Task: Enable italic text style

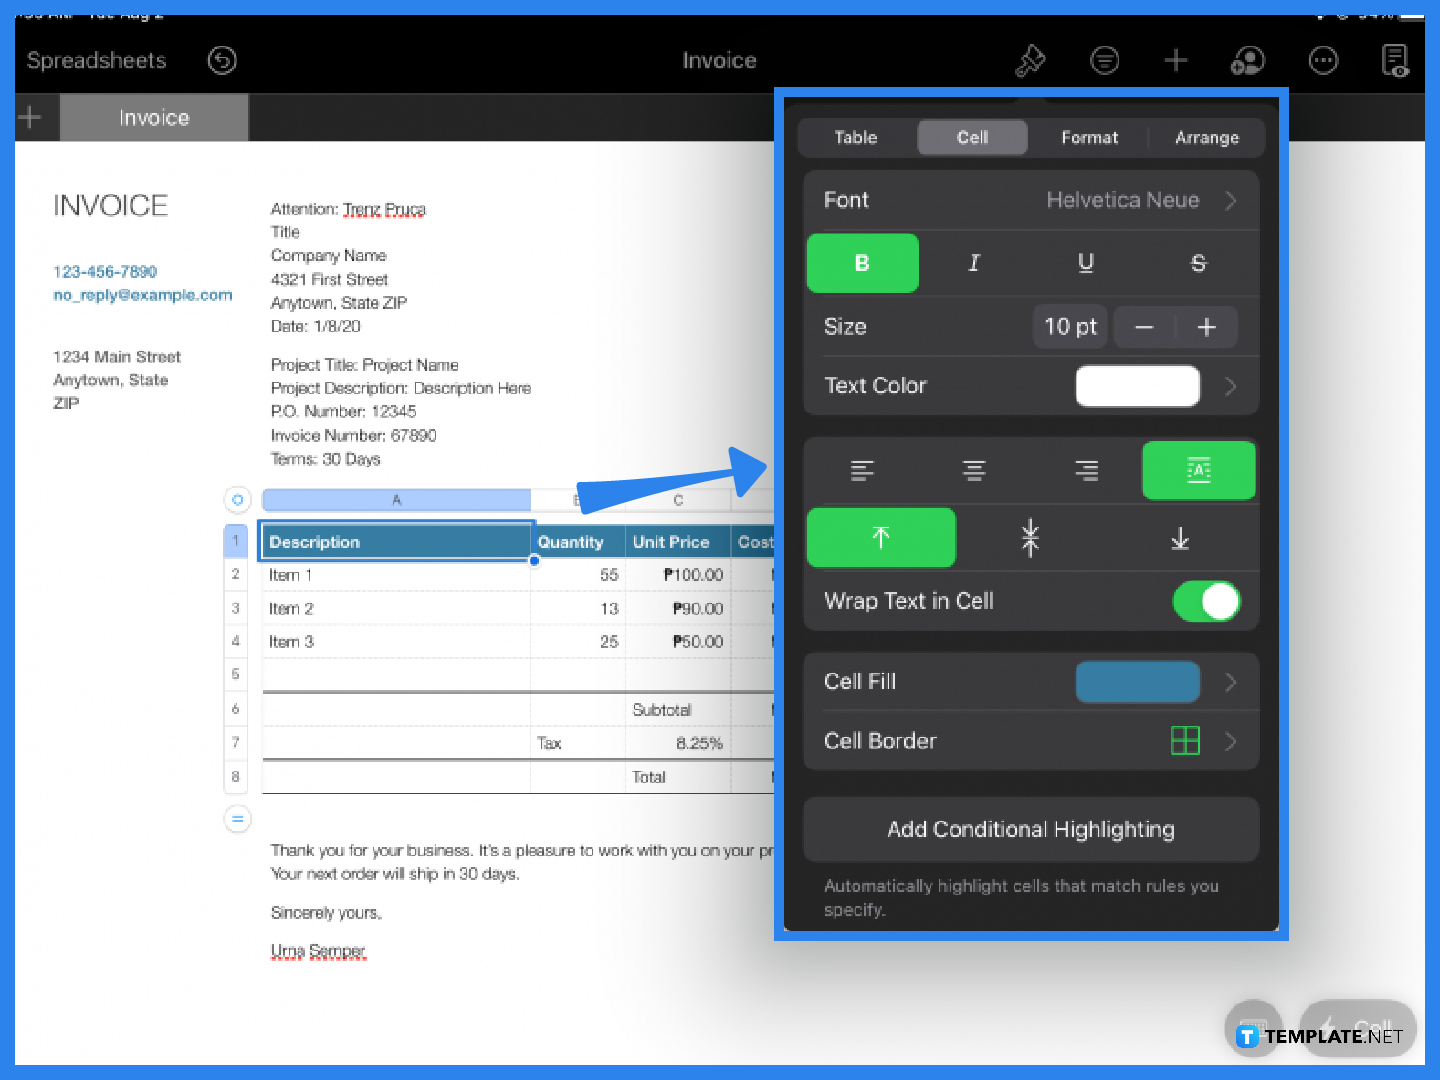Action: tap(974, 263)
